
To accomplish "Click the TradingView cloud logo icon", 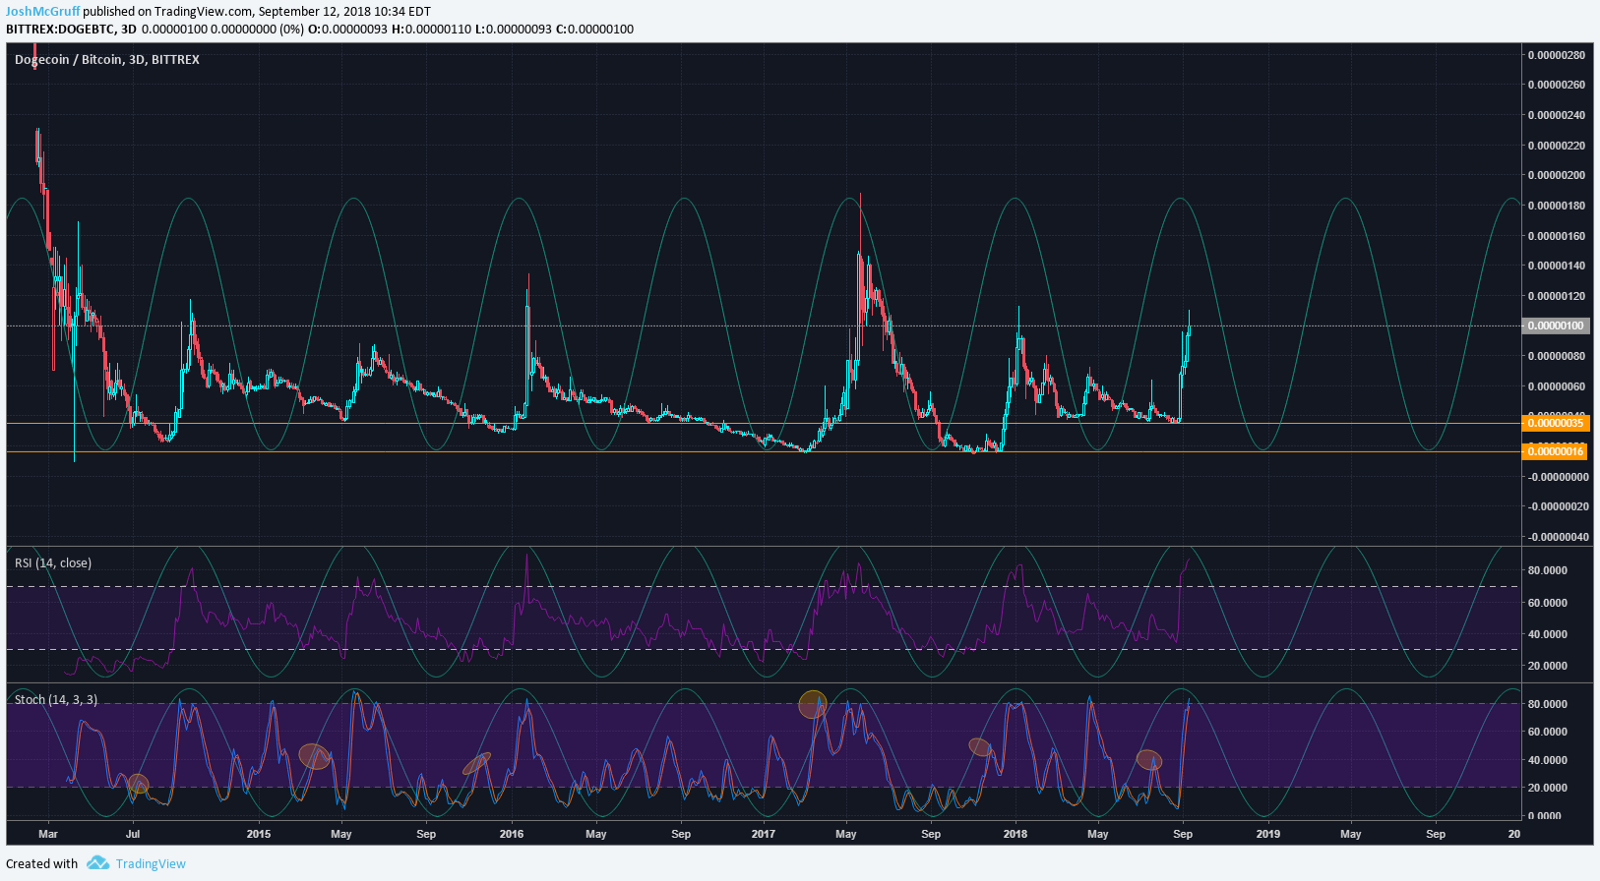I will coord(97,863).
